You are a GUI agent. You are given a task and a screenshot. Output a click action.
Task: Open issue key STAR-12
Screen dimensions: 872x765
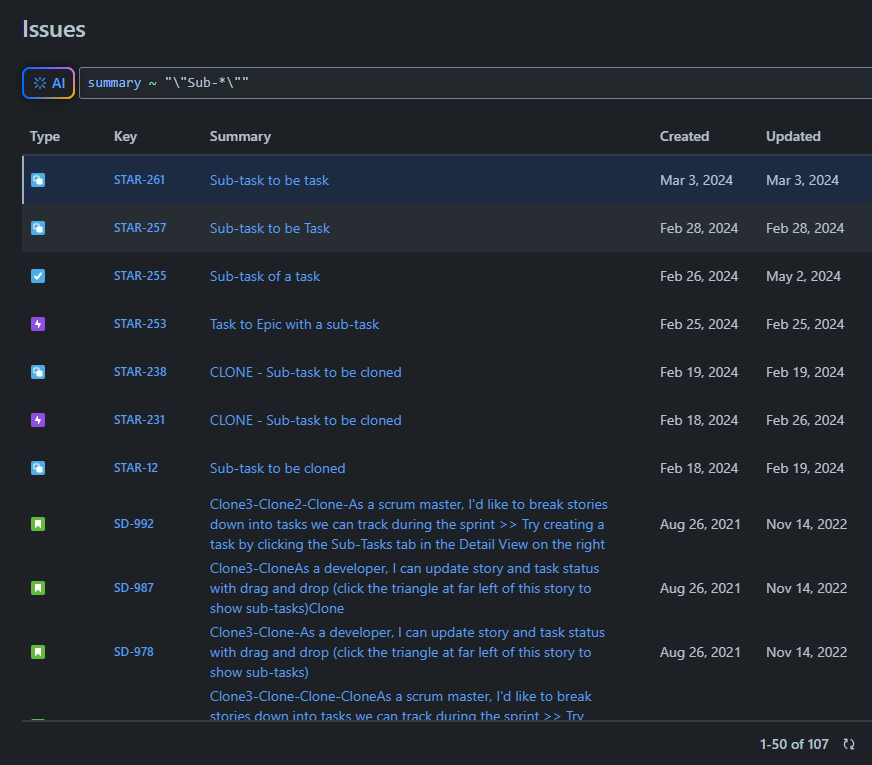click(x=136, y=468)
